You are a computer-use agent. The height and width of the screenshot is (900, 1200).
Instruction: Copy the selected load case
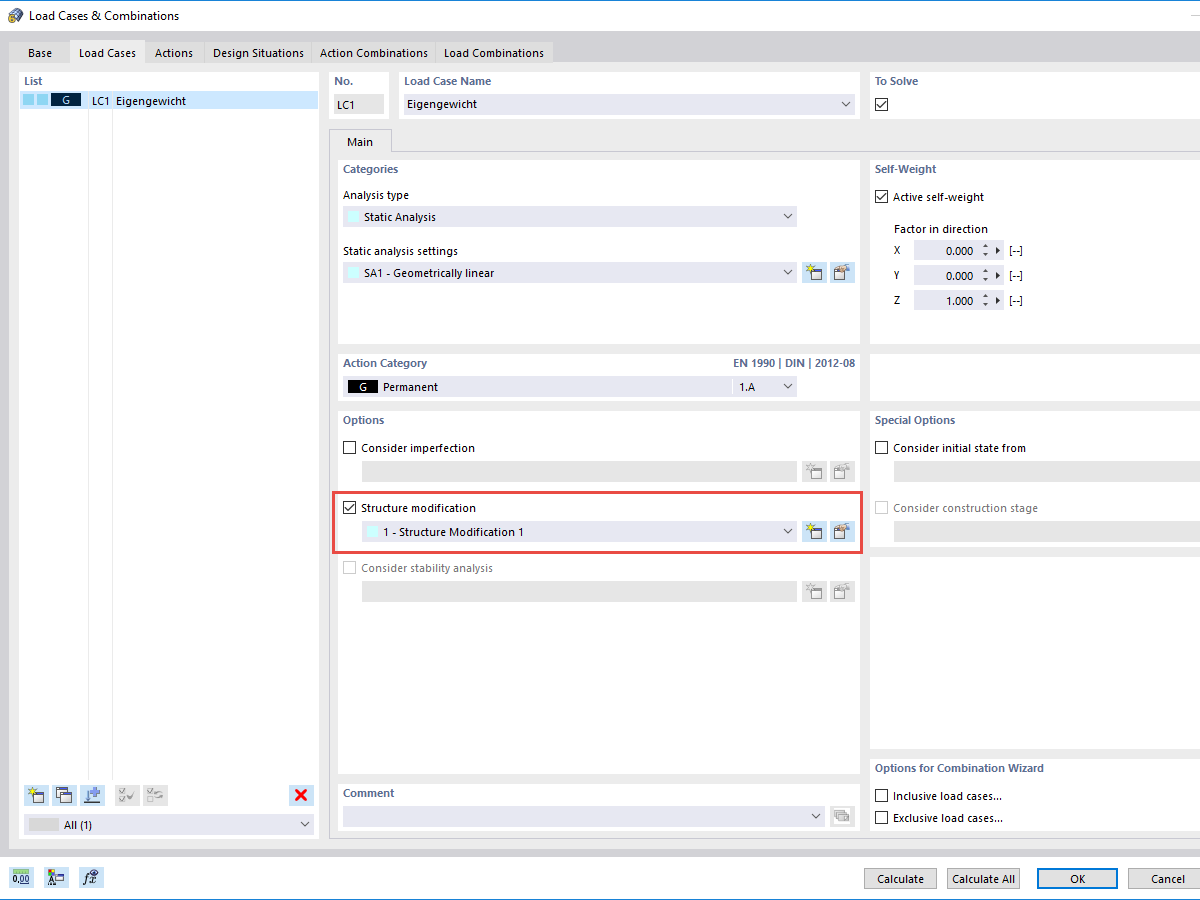coord(64,795)
